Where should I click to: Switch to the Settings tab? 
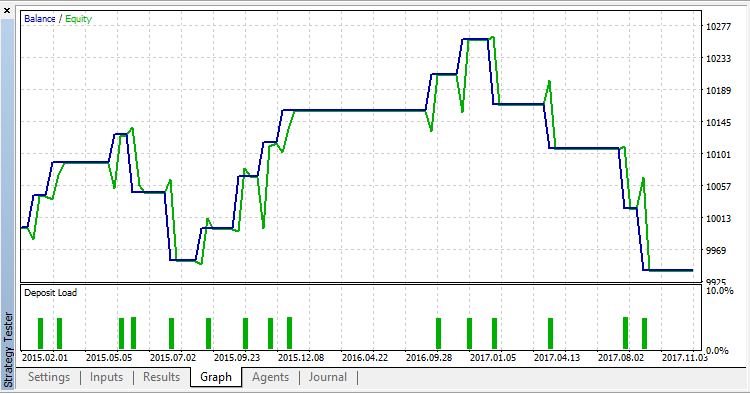point(49,377)
